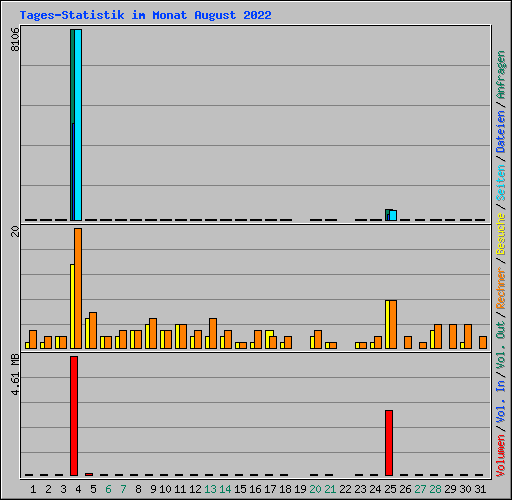This screenshot has width=512, height=500.
Task: Click the tall orange bar on day 4
Action: [78, 289]
